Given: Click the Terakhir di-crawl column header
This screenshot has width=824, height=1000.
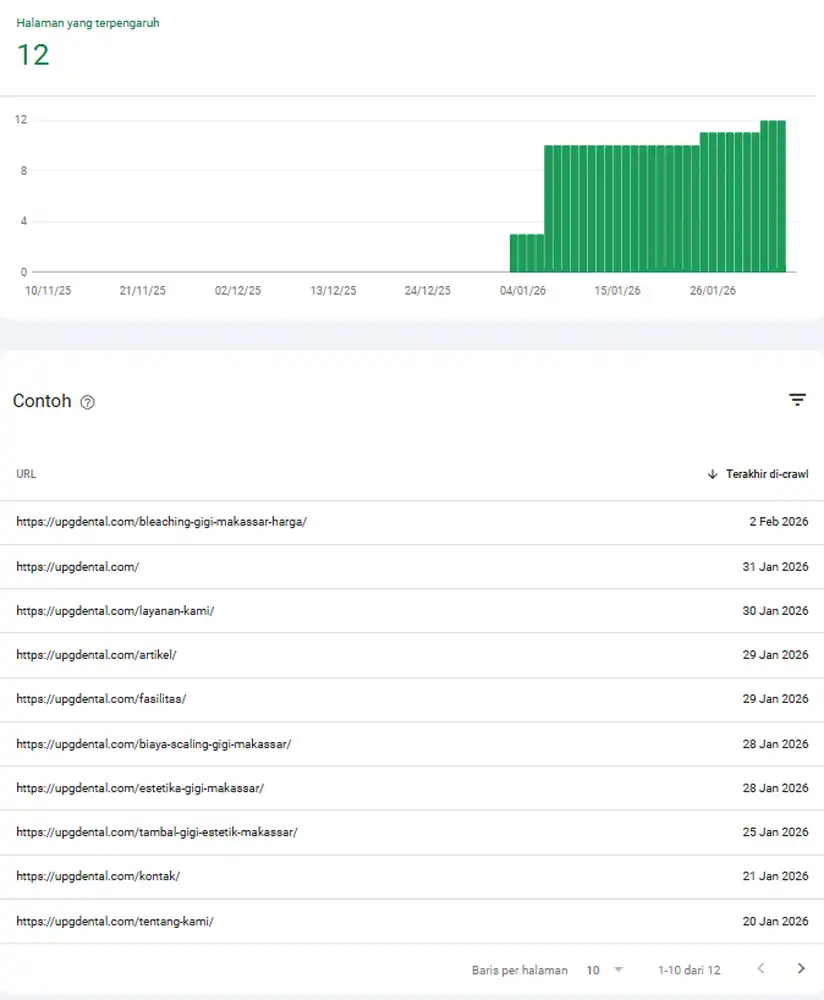Looking at the screenshot, I should click(767, 474).
